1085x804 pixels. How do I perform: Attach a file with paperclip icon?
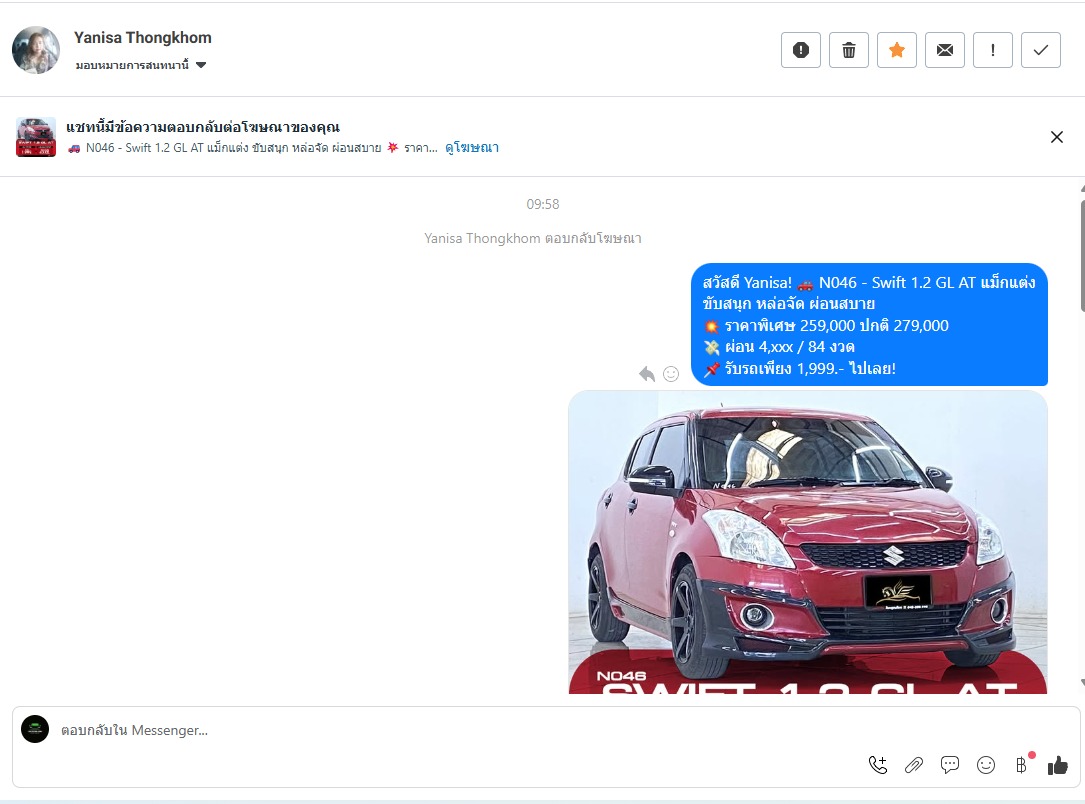[x=914, y=765]
